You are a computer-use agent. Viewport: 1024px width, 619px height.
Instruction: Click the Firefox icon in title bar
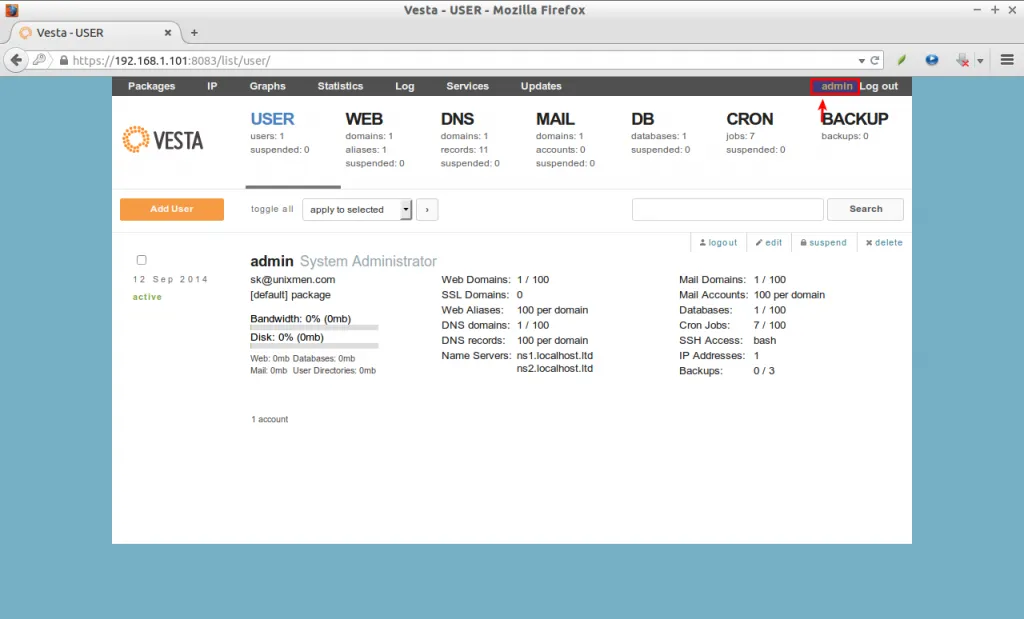click(x=12, y=10)
